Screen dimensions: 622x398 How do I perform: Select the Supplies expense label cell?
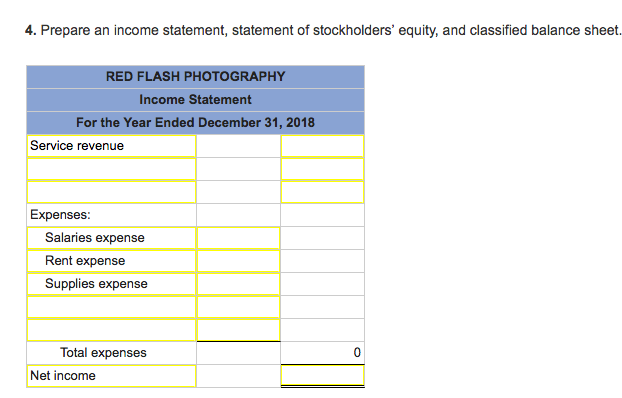pos(111,284)
